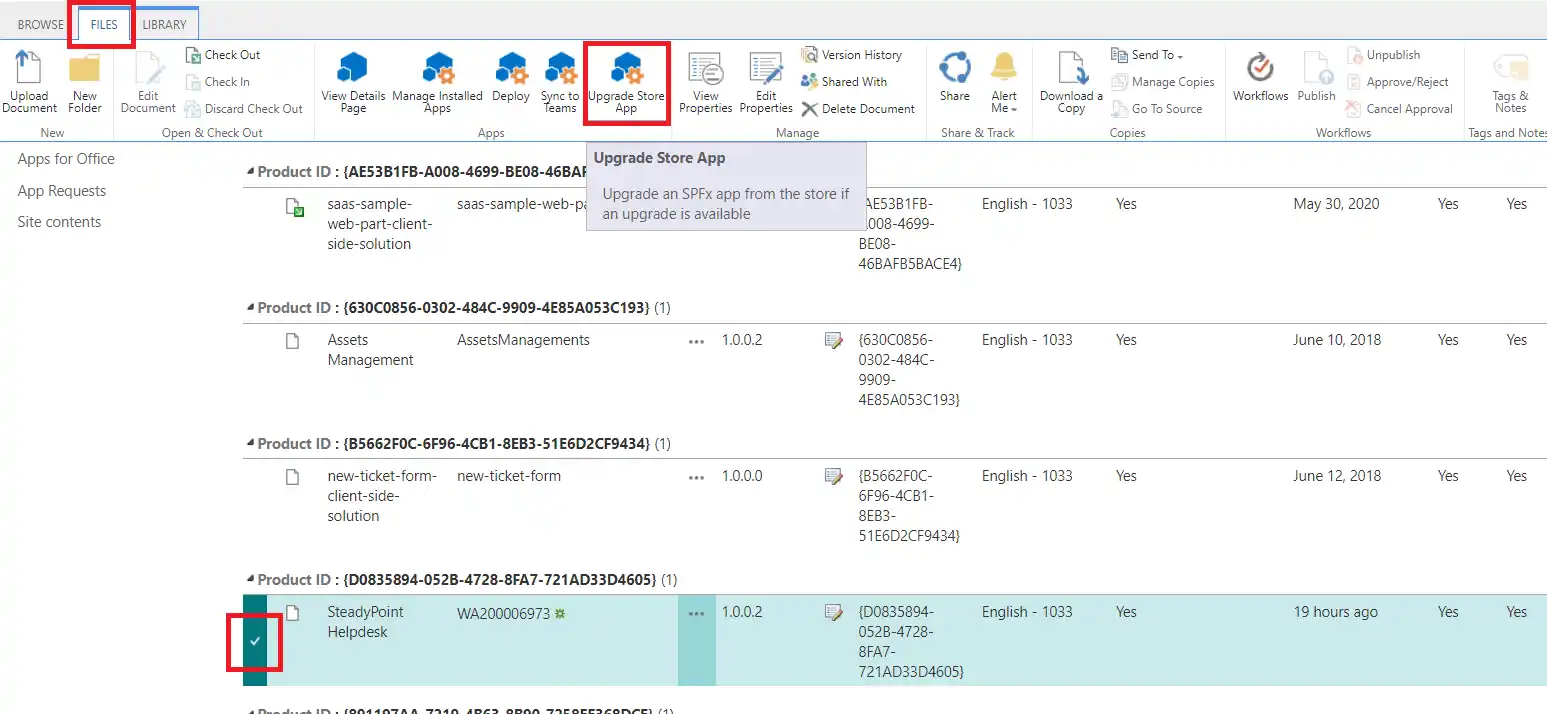Switch to the LIBRARY tab

pyautogui.click(x=164, y=25)
